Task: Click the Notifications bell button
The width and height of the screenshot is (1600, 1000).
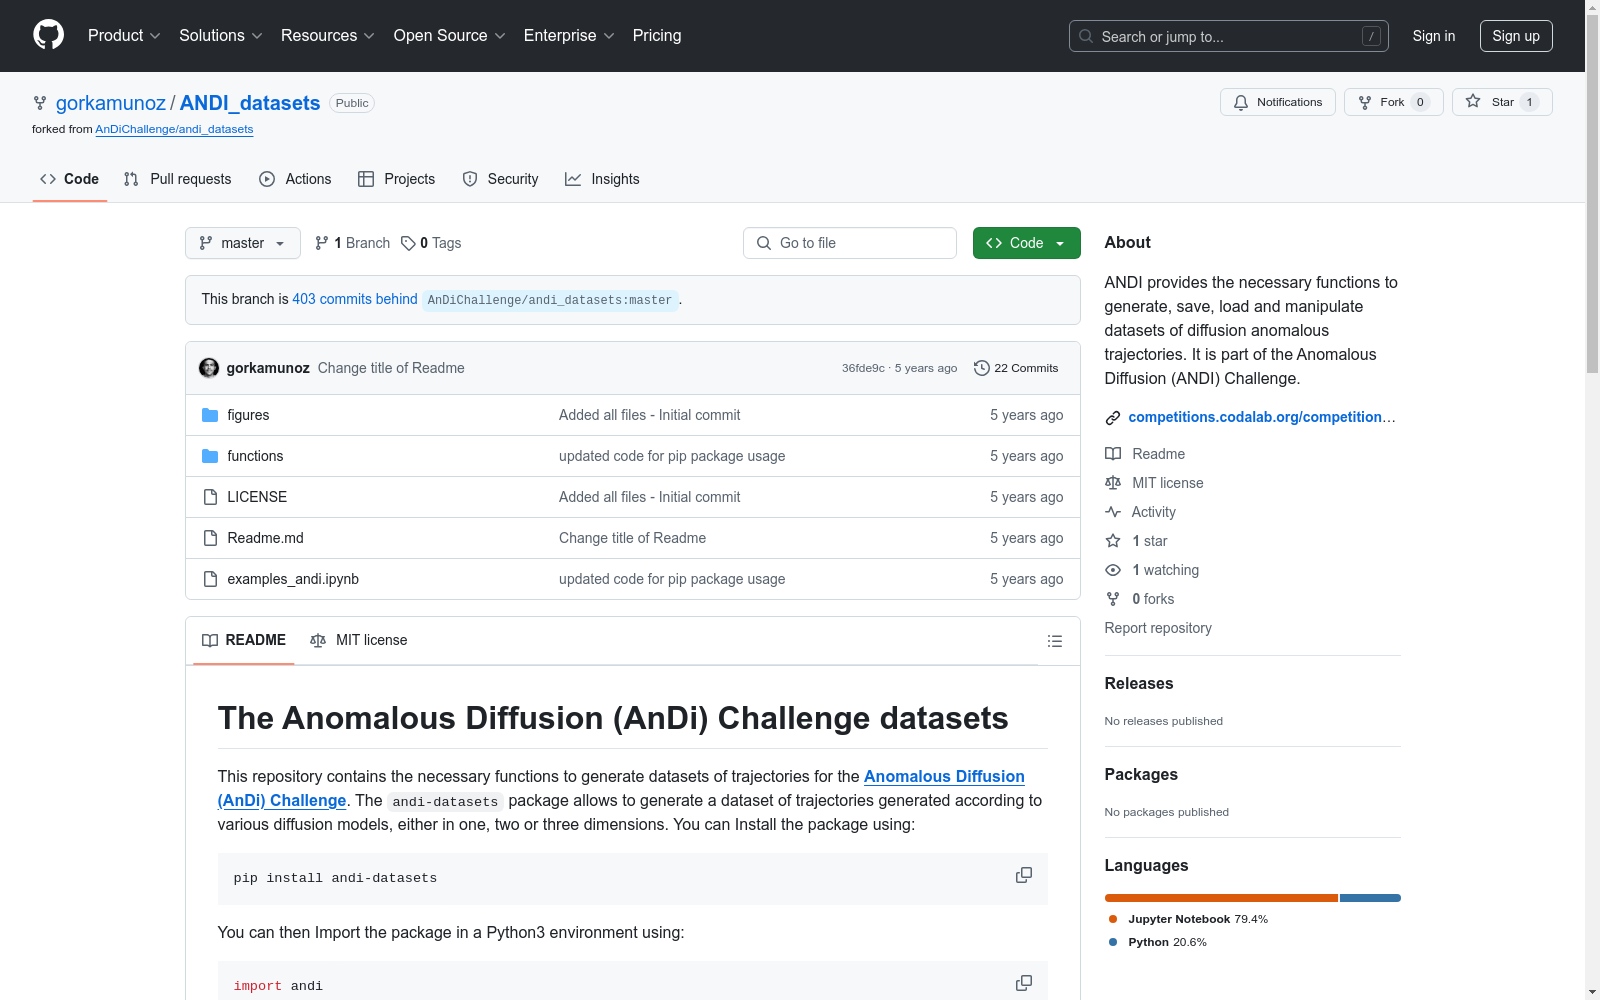Action: [x=1278, y=102]
